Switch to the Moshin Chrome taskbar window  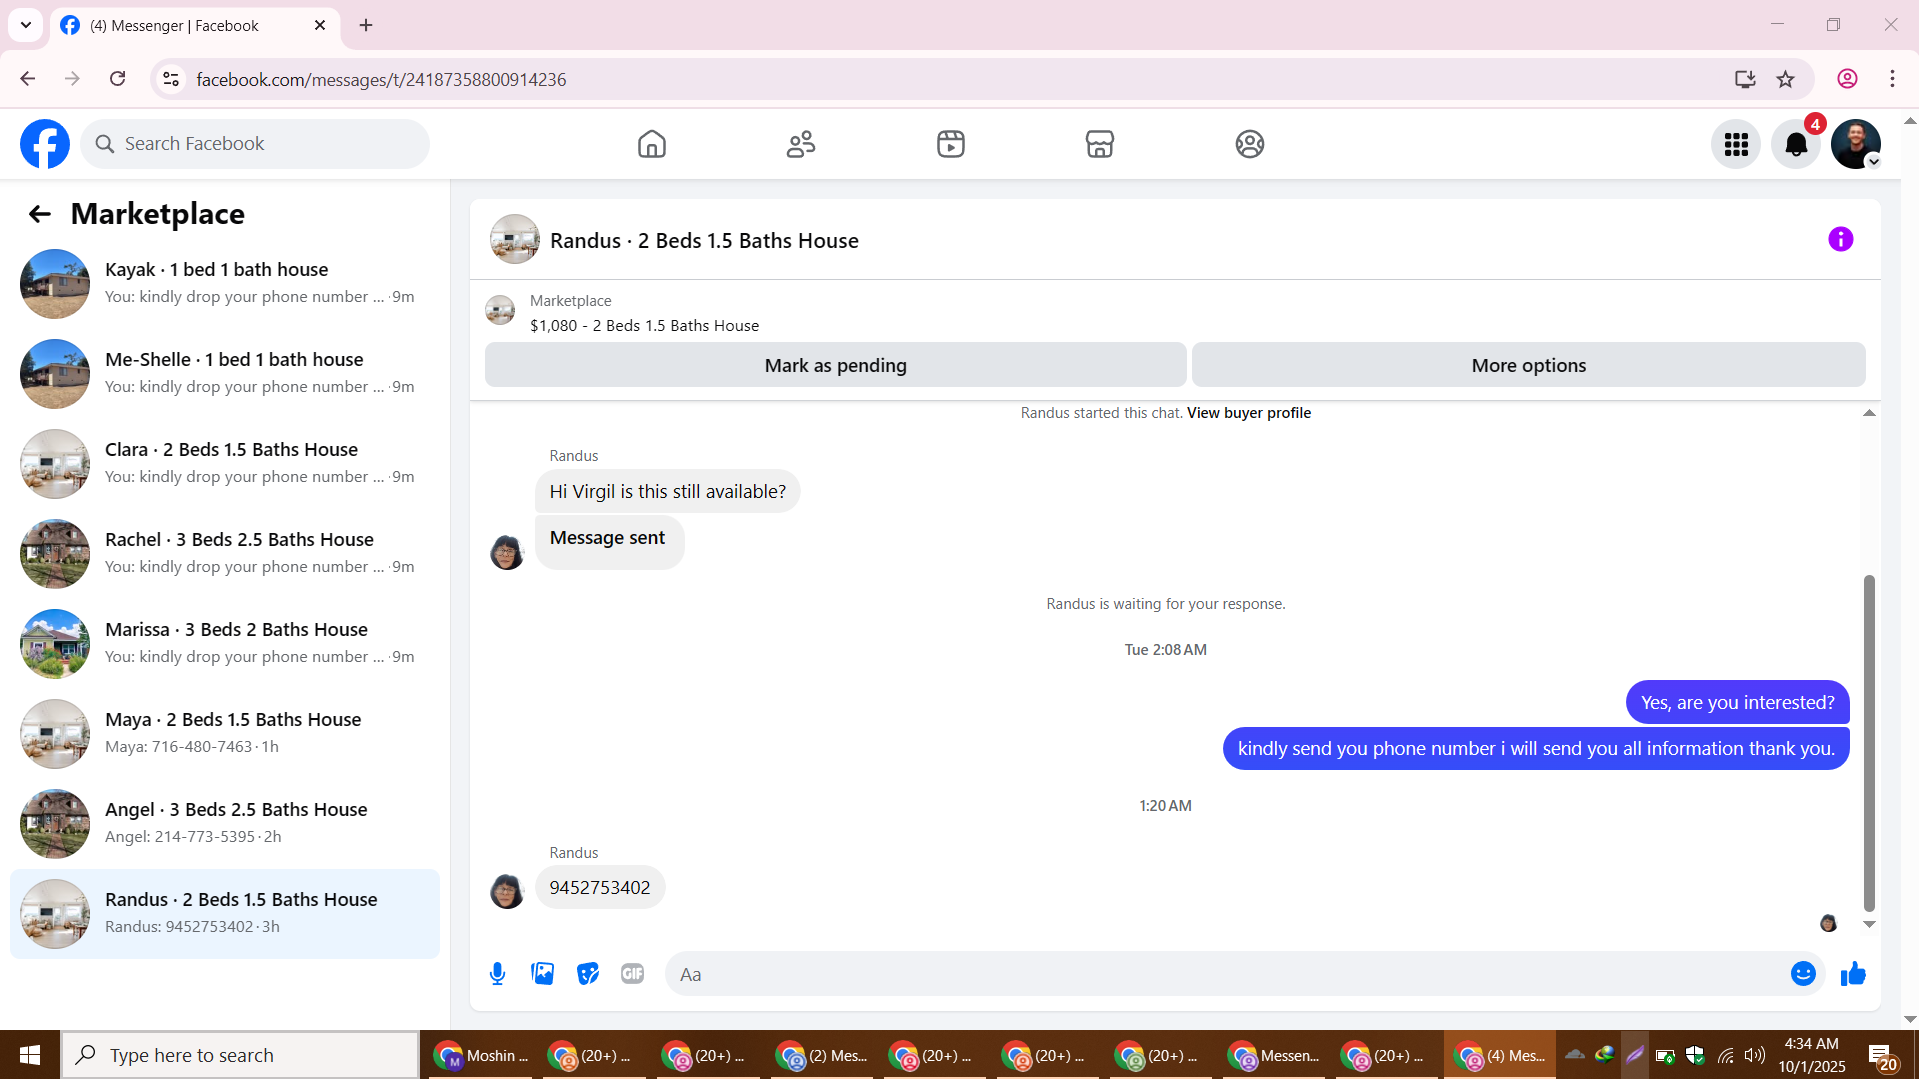coord(482,1055)
